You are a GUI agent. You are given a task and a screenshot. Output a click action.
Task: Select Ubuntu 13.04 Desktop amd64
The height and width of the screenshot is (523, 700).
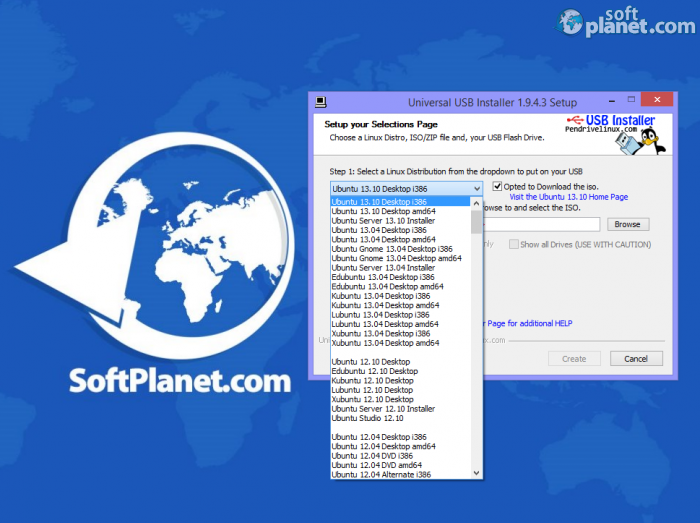coord(400,239)
